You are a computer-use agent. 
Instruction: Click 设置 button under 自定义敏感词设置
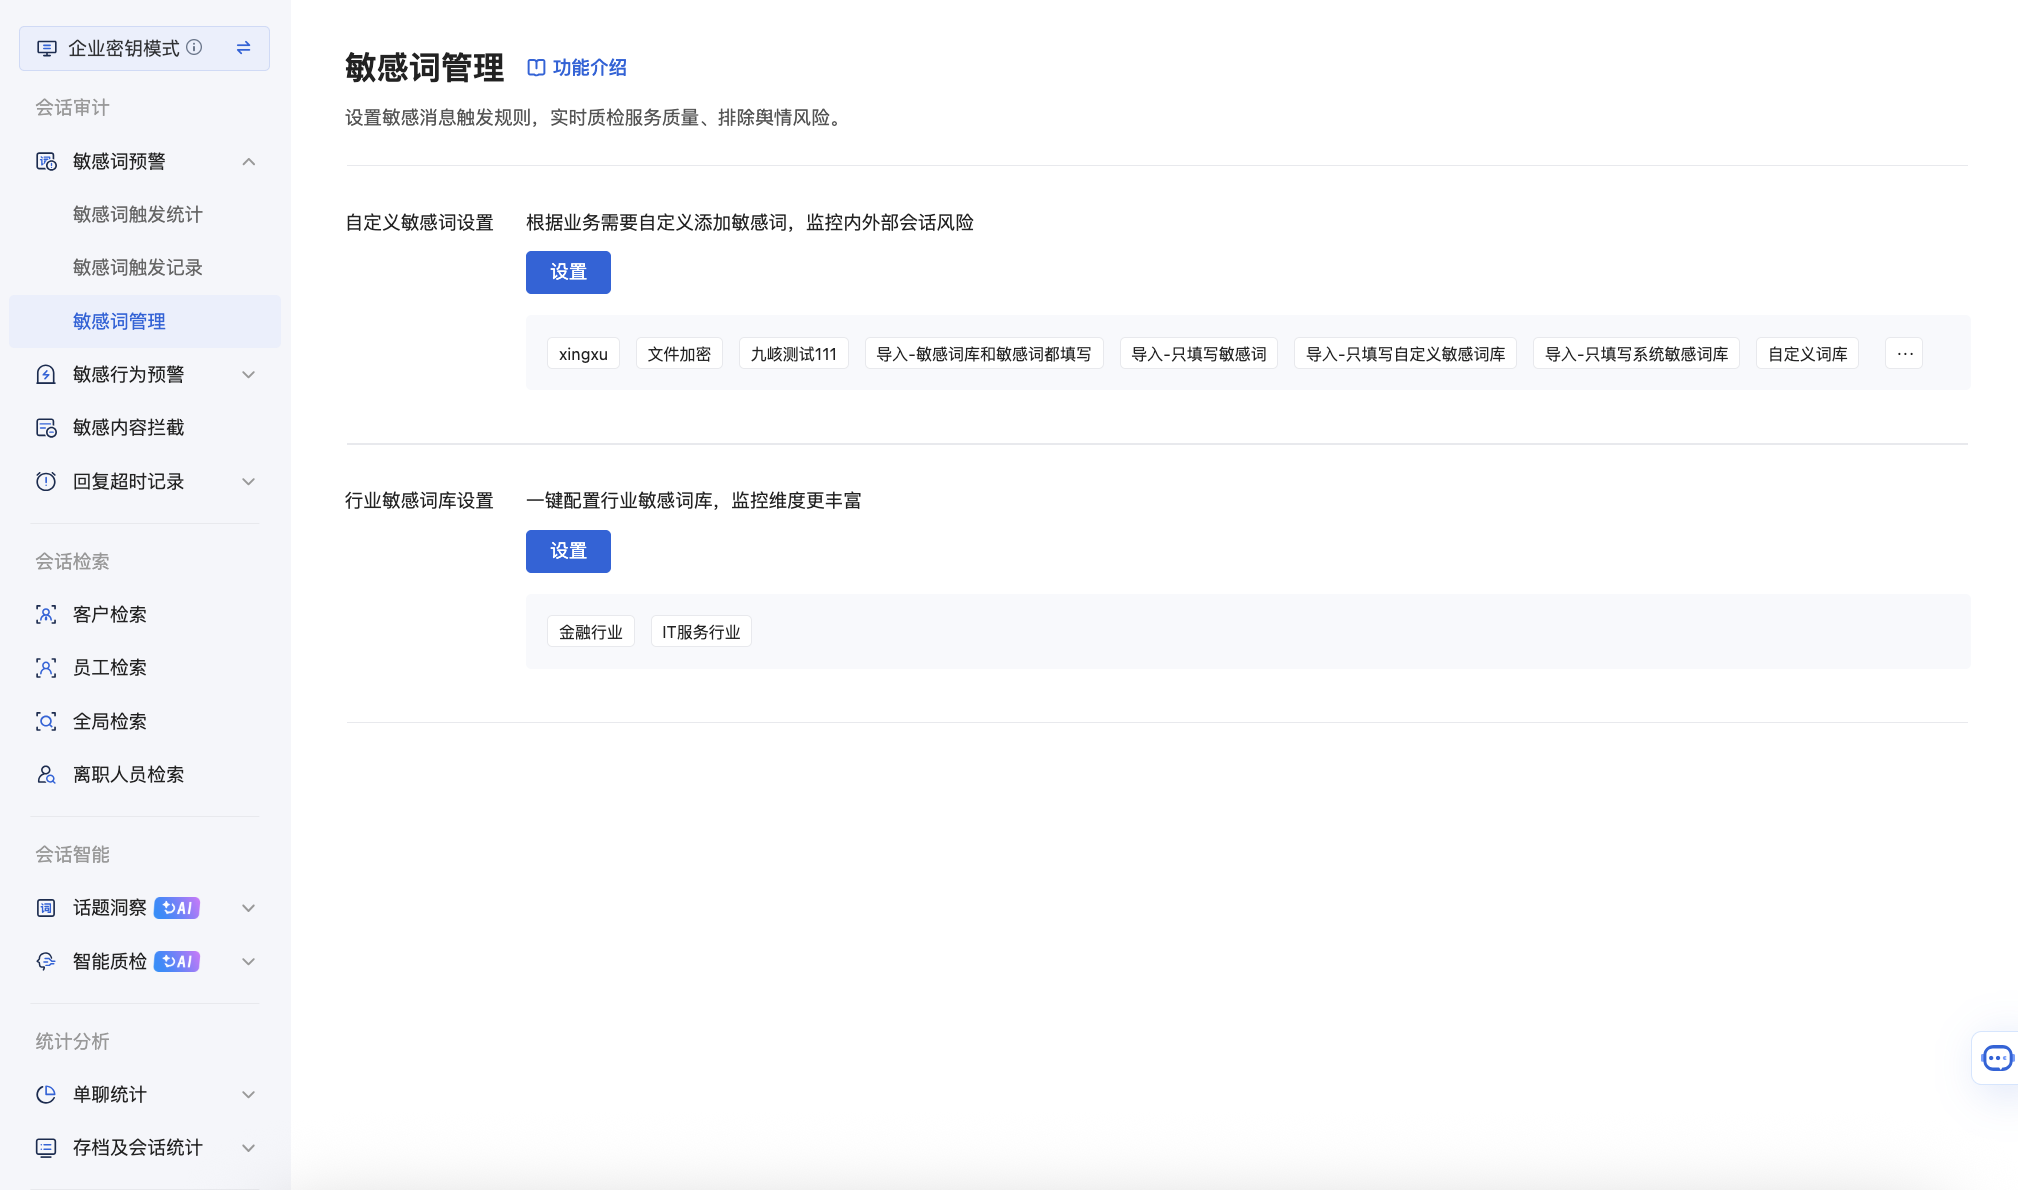(568, 272)
